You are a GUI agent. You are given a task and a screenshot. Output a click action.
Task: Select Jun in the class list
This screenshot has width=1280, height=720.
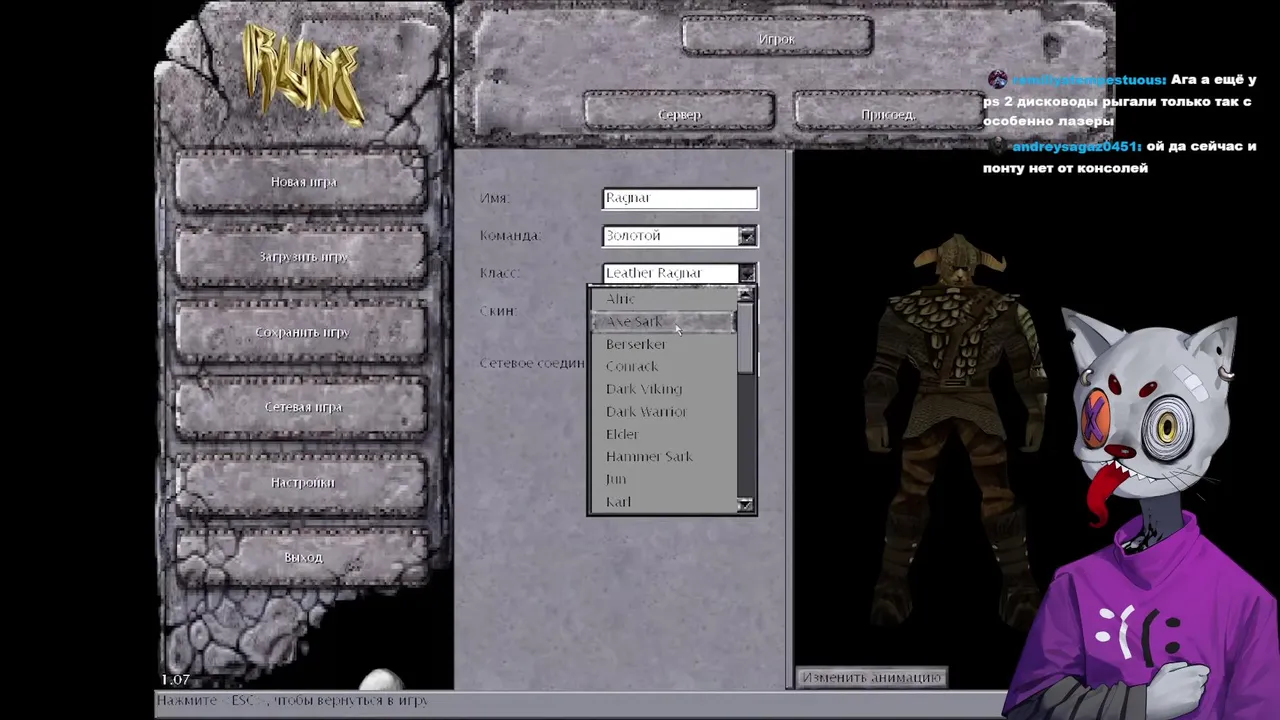pyautogui.click(x=664, y=479)
